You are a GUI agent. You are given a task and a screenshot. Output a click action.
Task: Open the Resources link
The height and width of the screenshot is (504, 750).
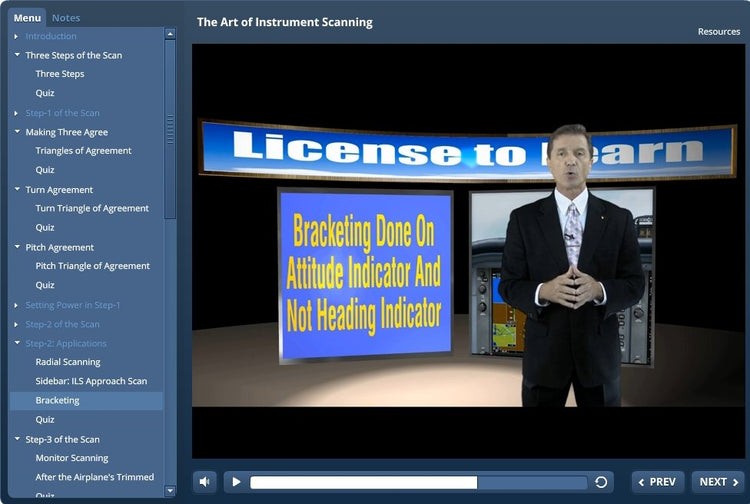(718, 32)
